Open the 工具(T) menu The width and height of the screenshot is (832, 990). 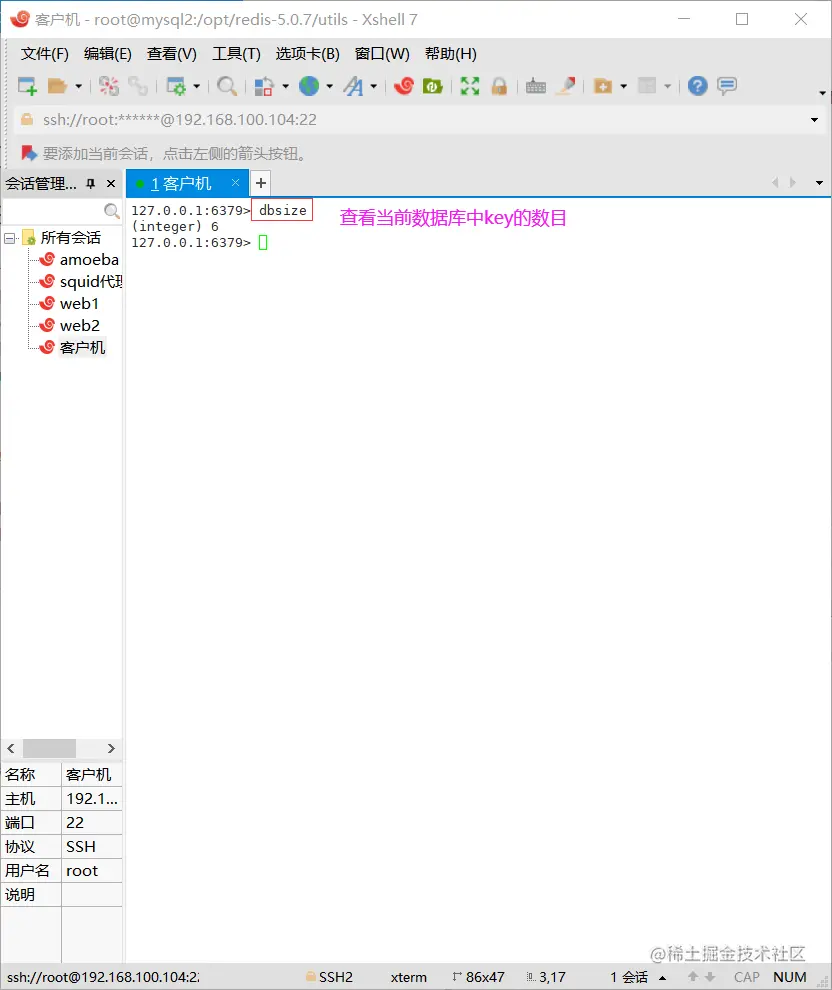coord(236,54)
